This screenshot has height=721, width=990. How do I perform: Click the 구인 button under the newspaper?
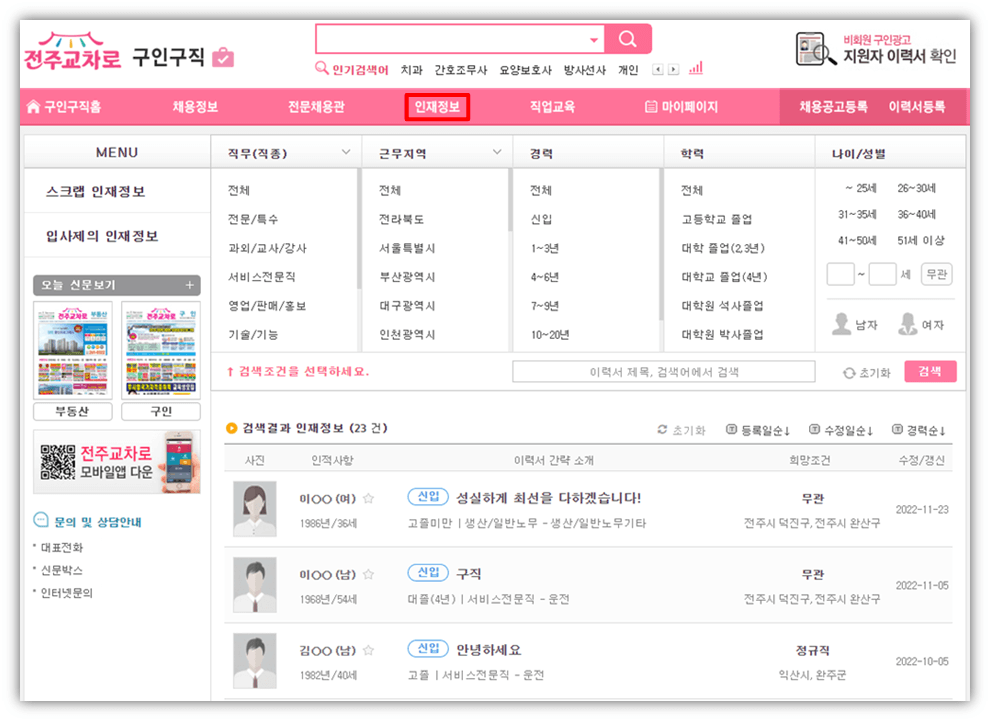(161, 412)
